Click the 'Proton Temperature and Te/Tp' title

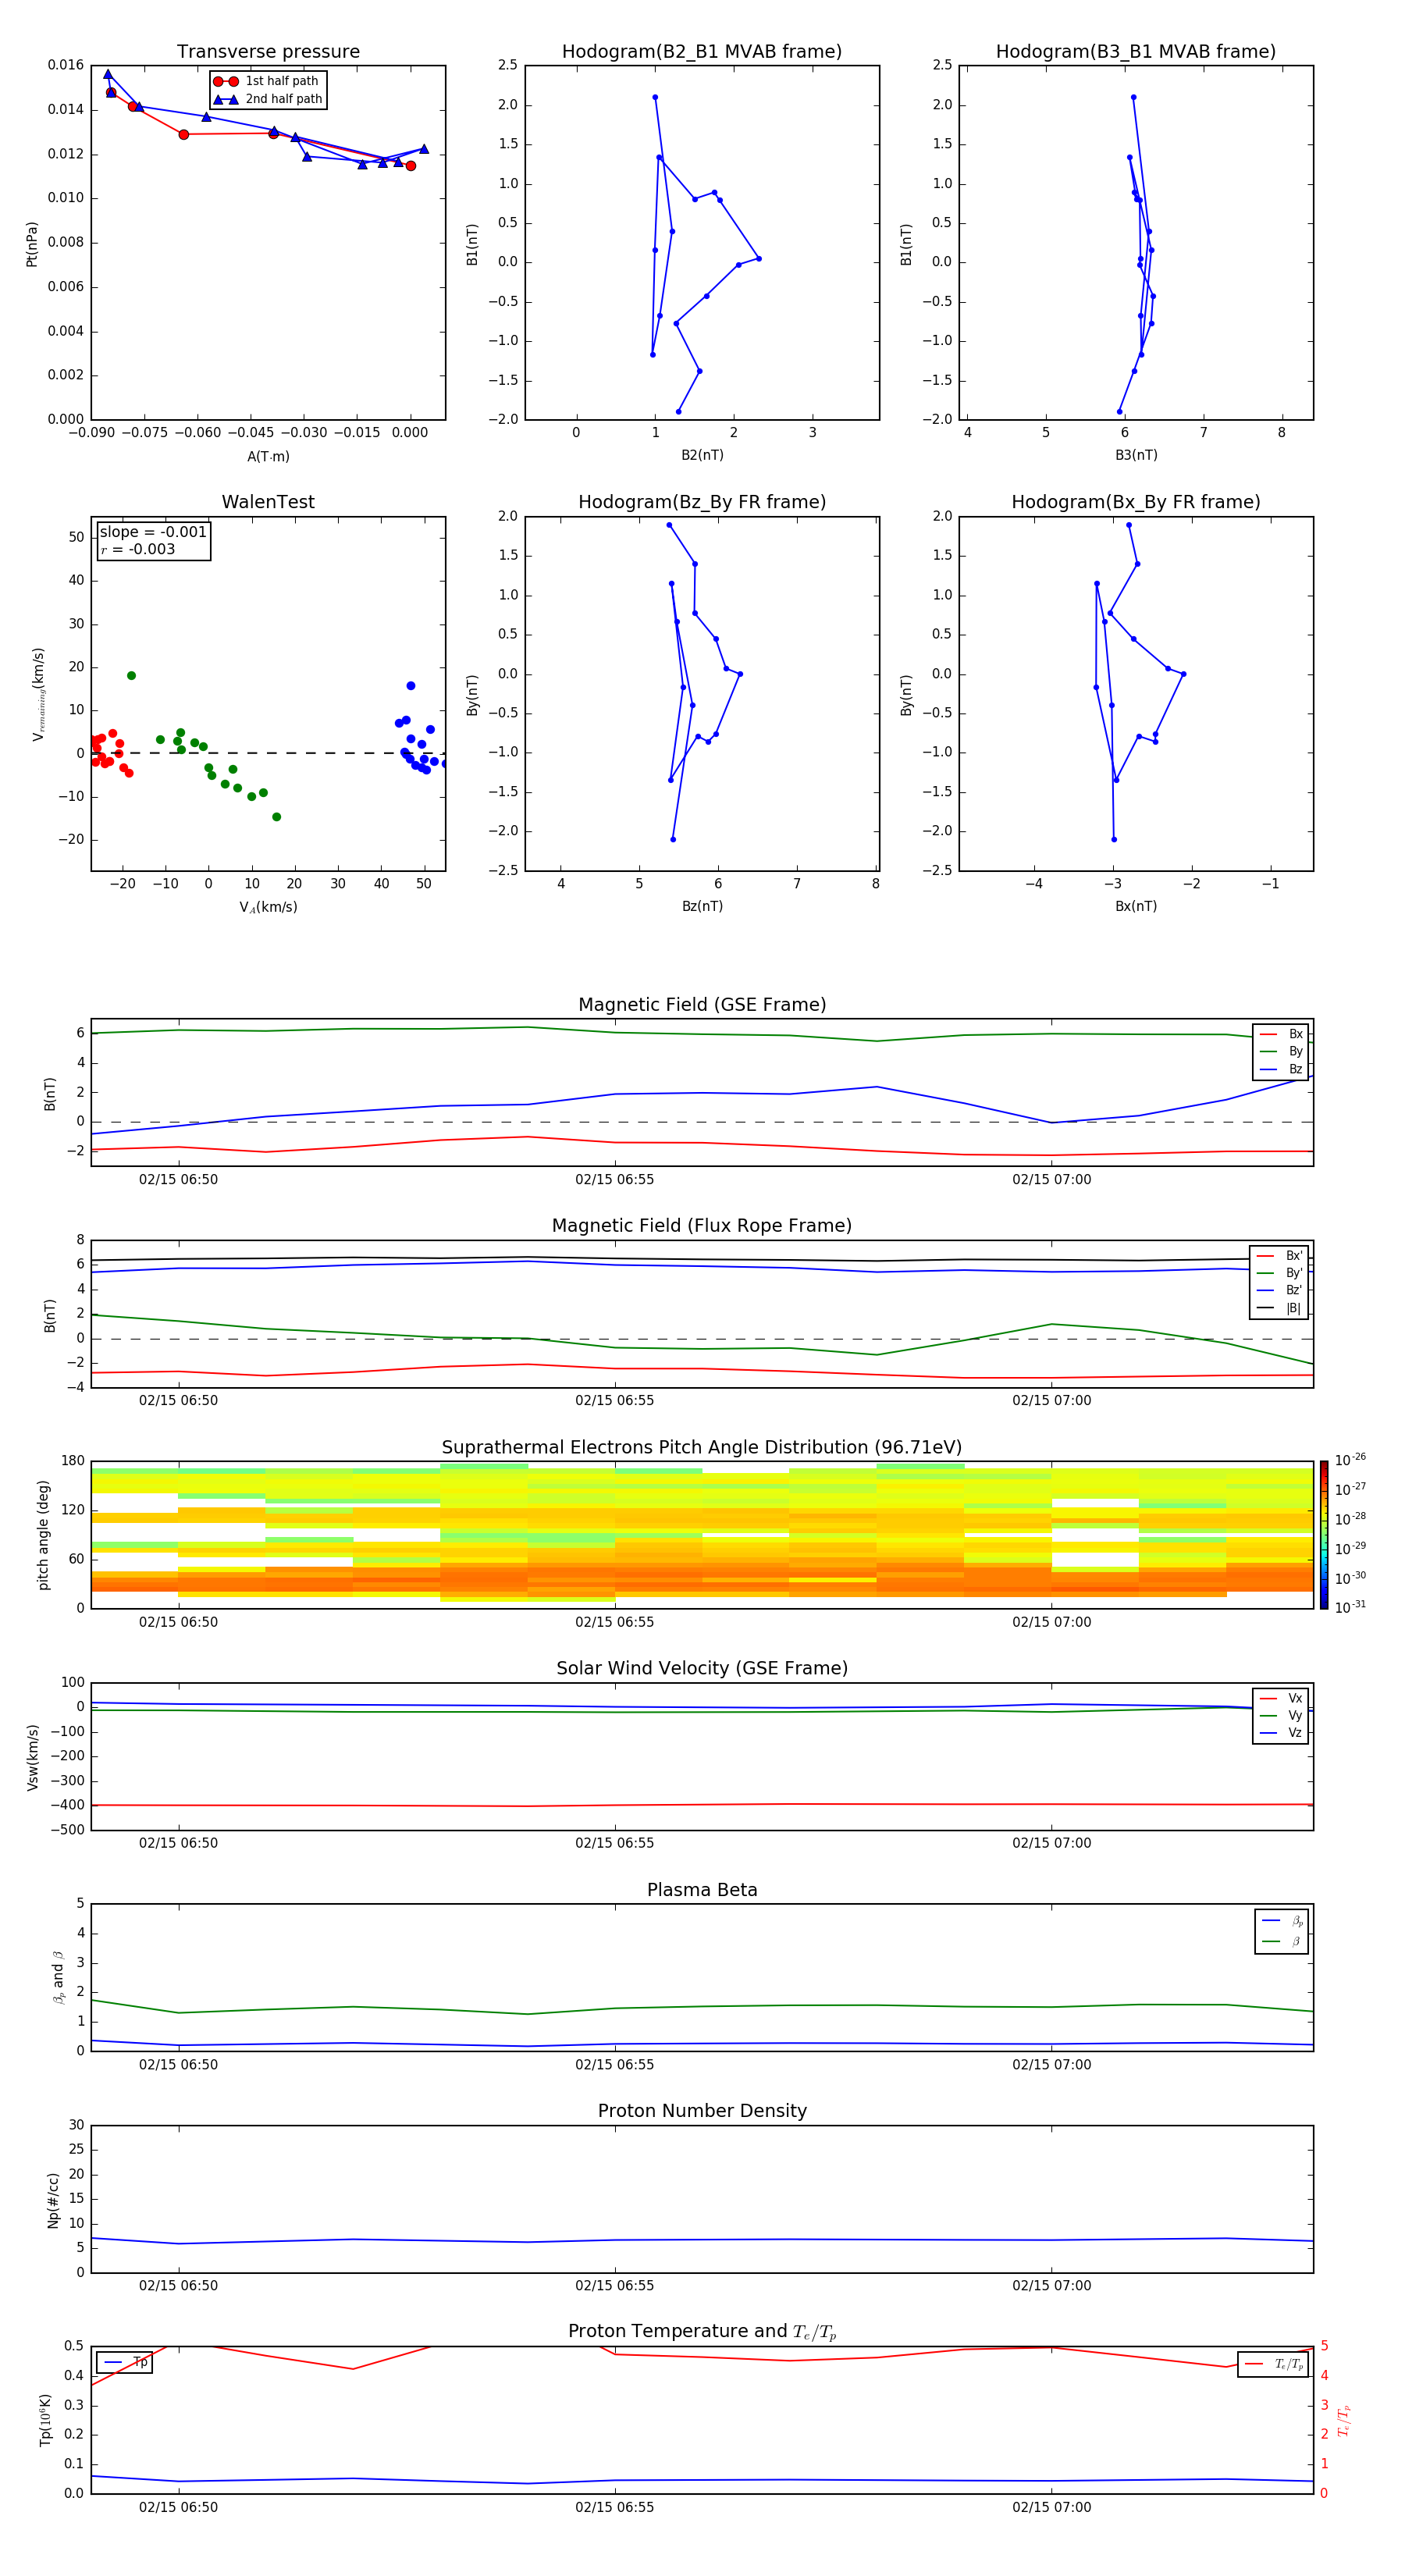(x=702, y=2331)
